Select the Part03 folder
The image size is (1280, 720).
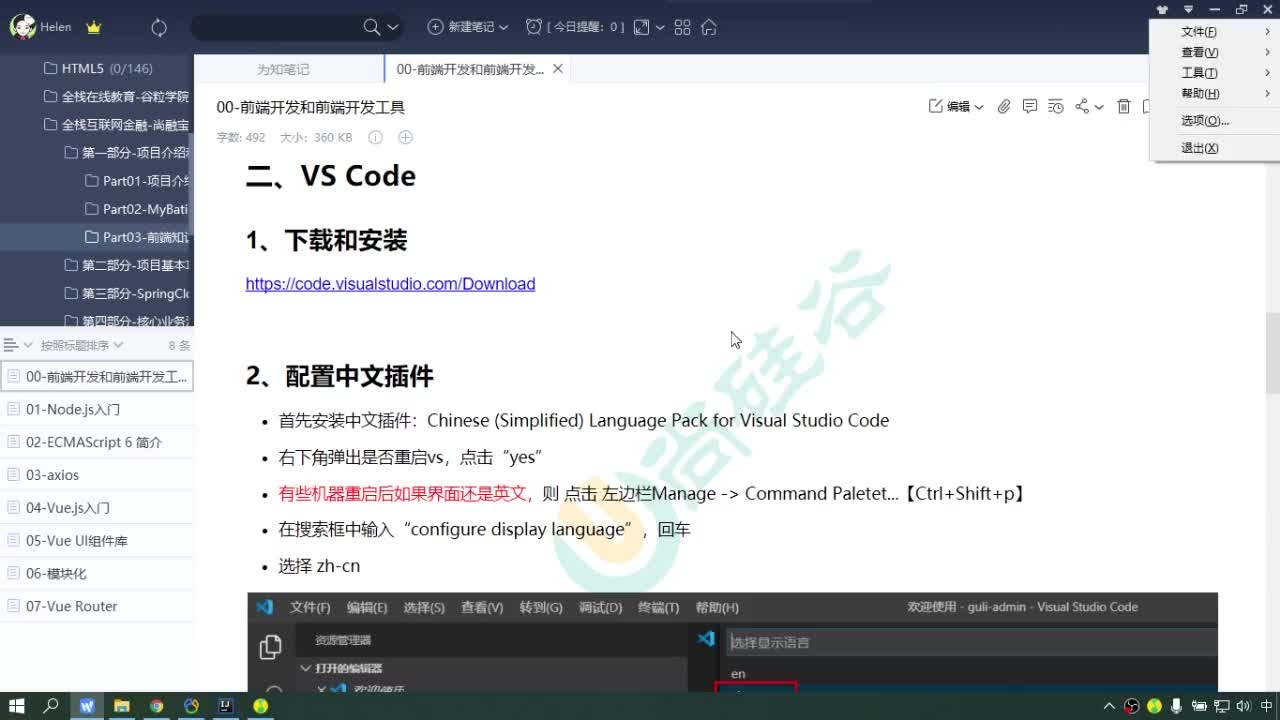click(138, 237)
